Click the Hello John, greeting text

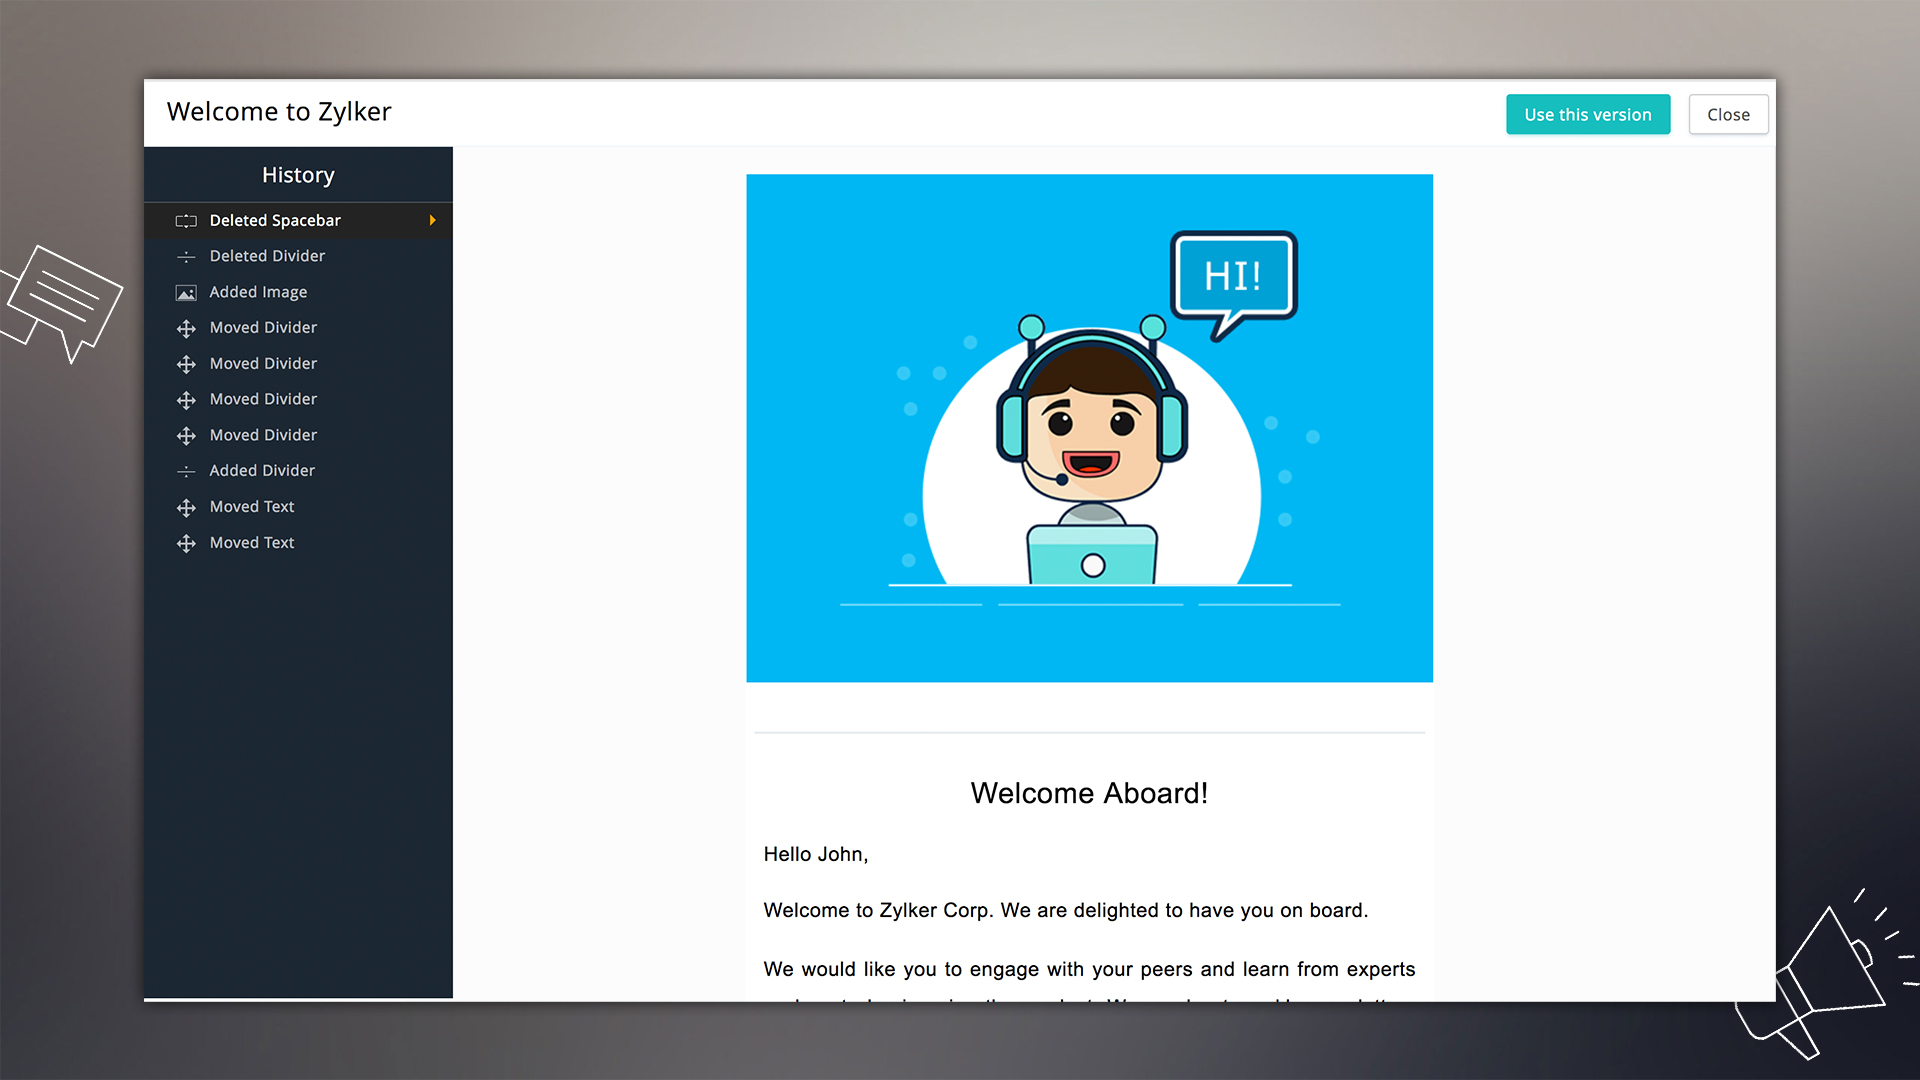(x=816, y=854)
